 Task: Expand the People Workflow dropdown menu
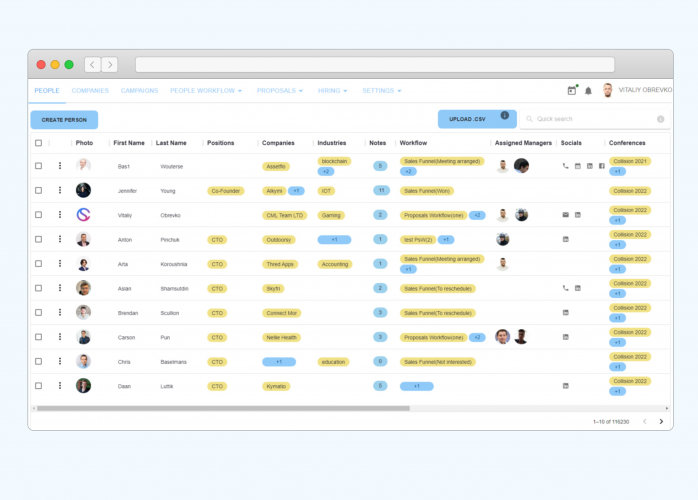pos(206,91)
